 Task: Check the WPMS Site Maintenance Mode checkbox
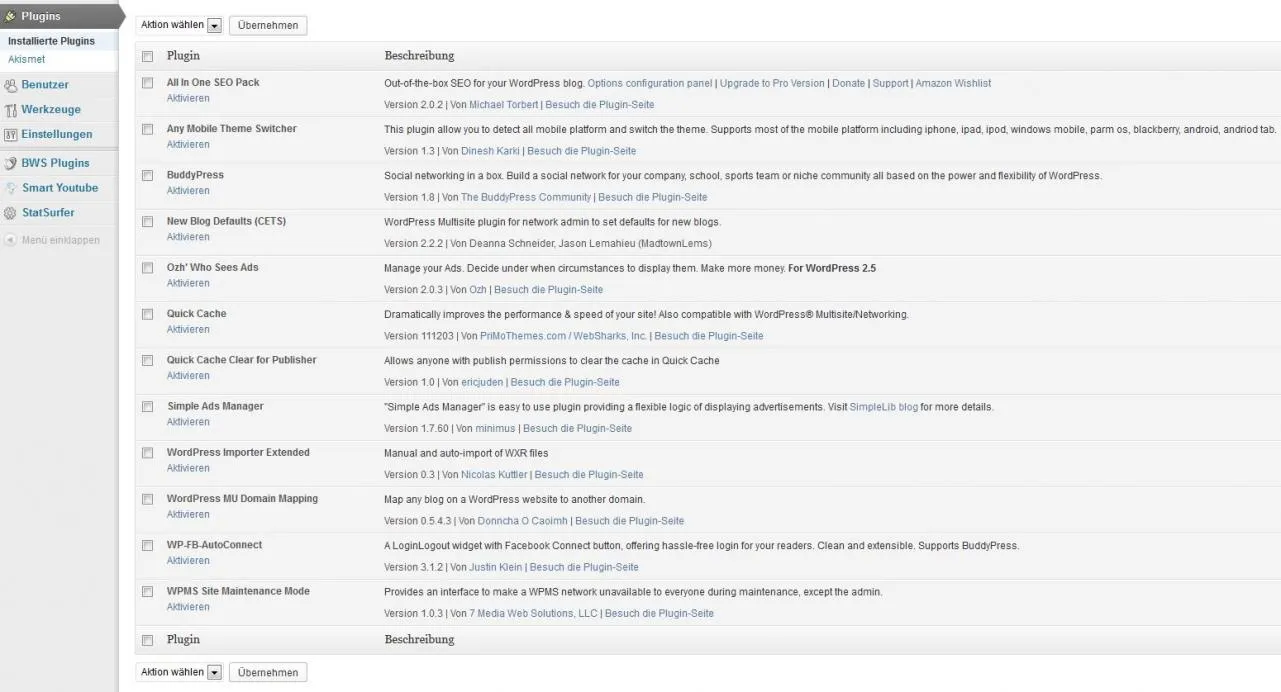148,592
